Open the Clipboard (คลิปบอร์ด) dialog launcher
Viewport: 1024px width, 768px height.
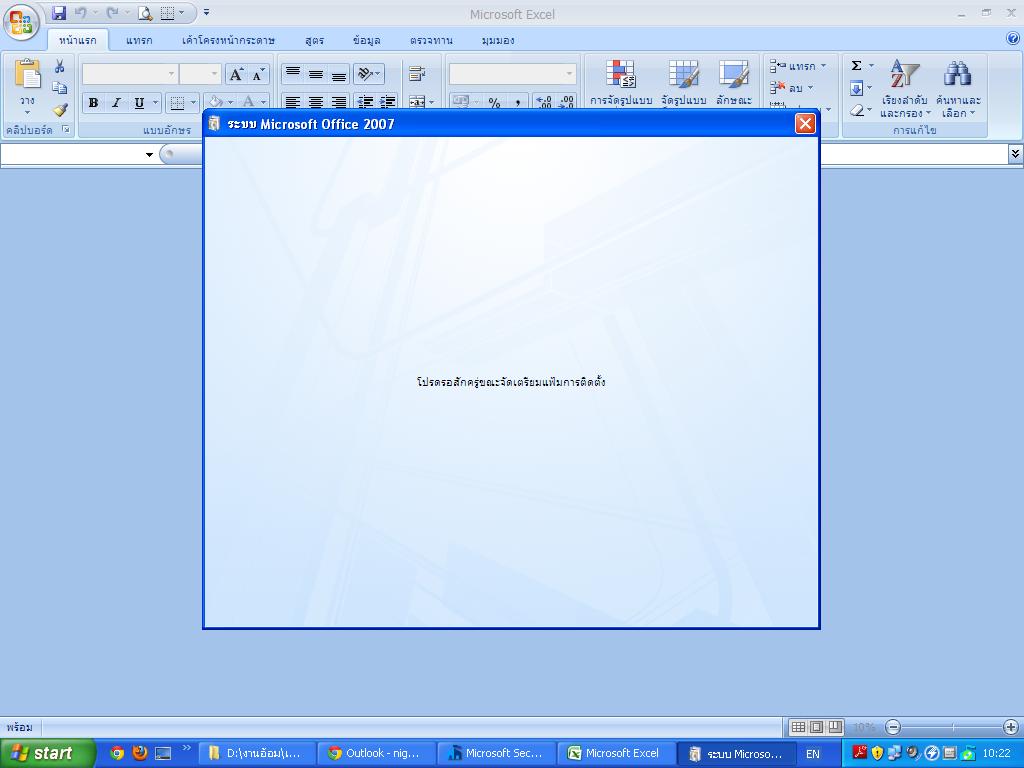click(x=66, y=129)
